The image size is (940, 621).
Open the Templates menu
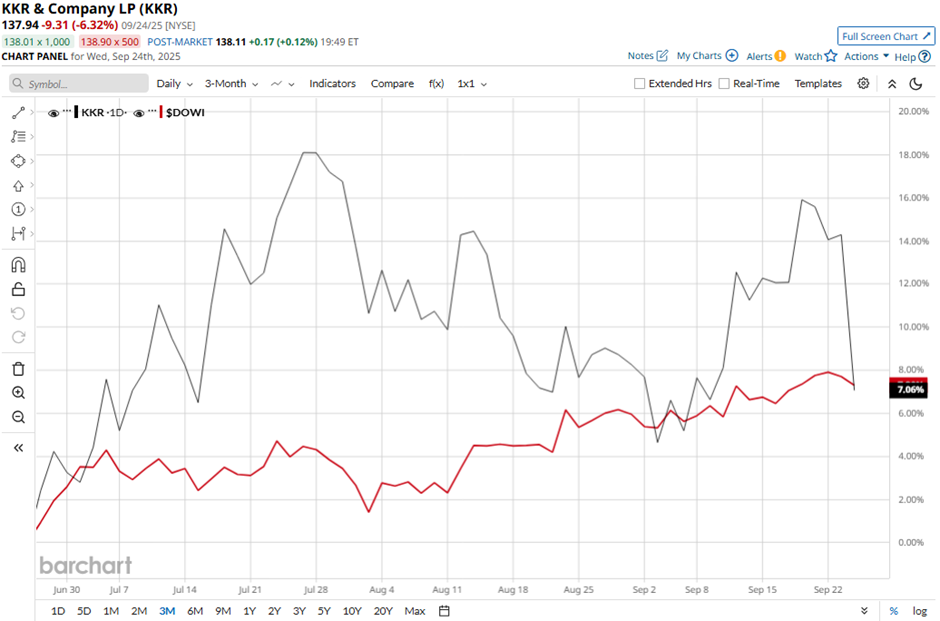[x=818, y=83]
